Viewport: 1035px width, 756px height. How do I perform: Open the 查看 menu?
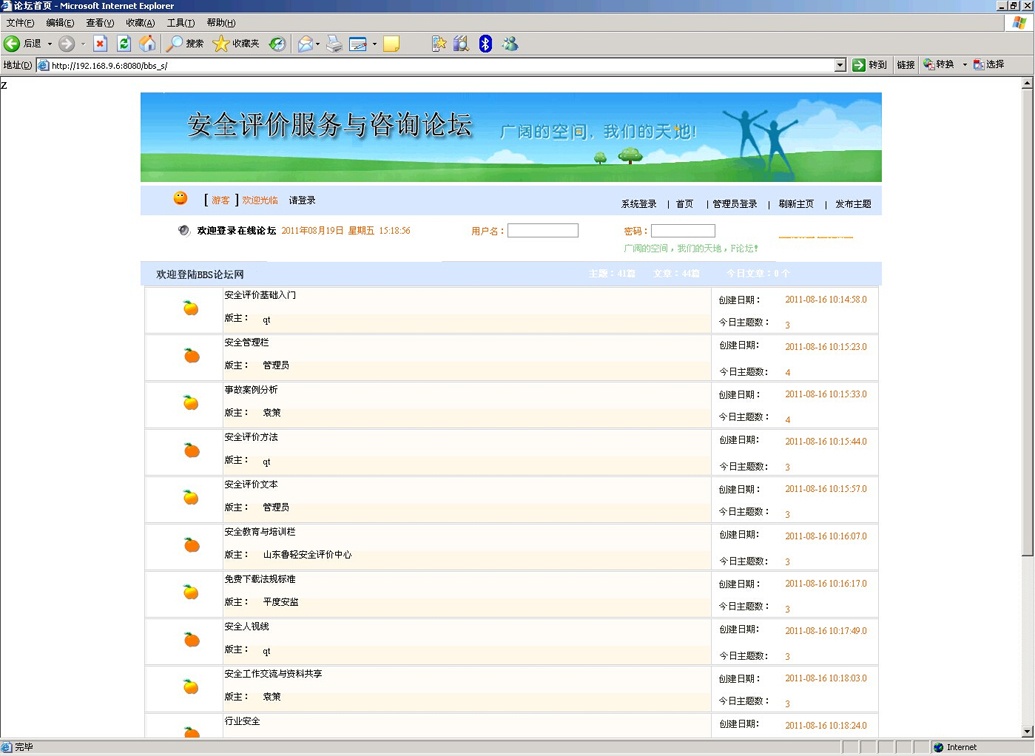(100, 22)
